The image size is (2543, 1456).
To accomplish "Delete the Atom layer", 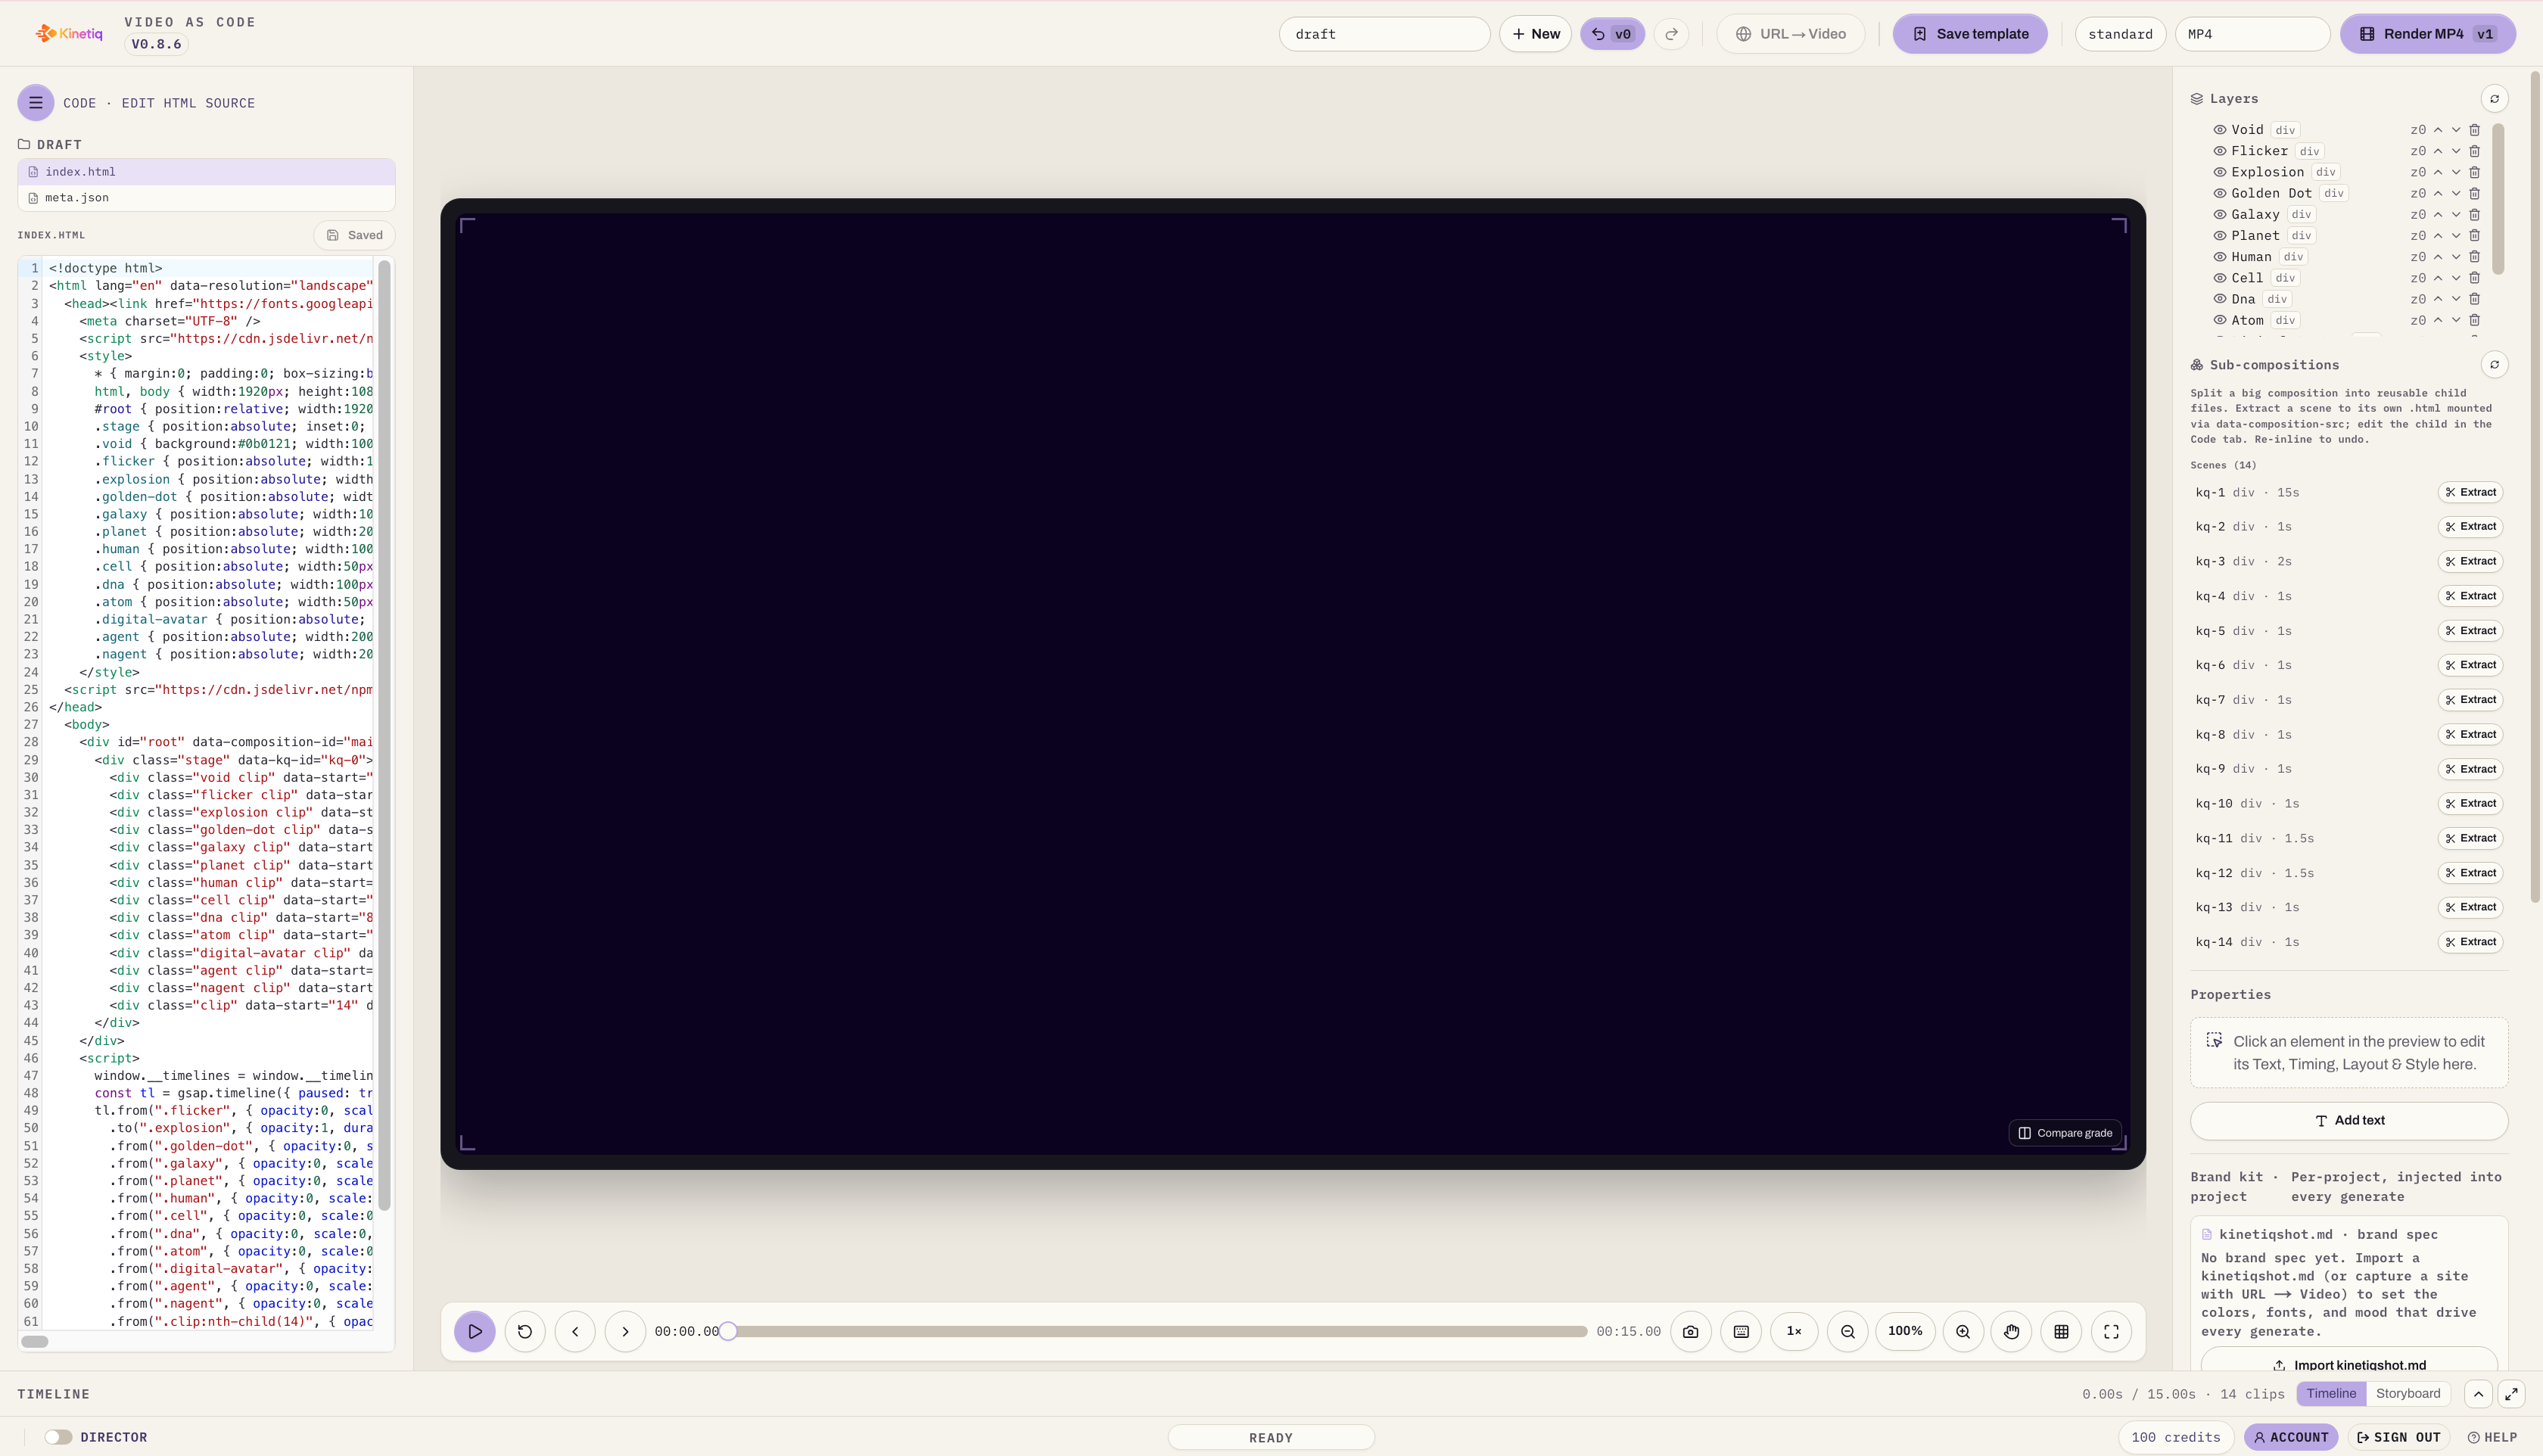I will [2474, 320].
